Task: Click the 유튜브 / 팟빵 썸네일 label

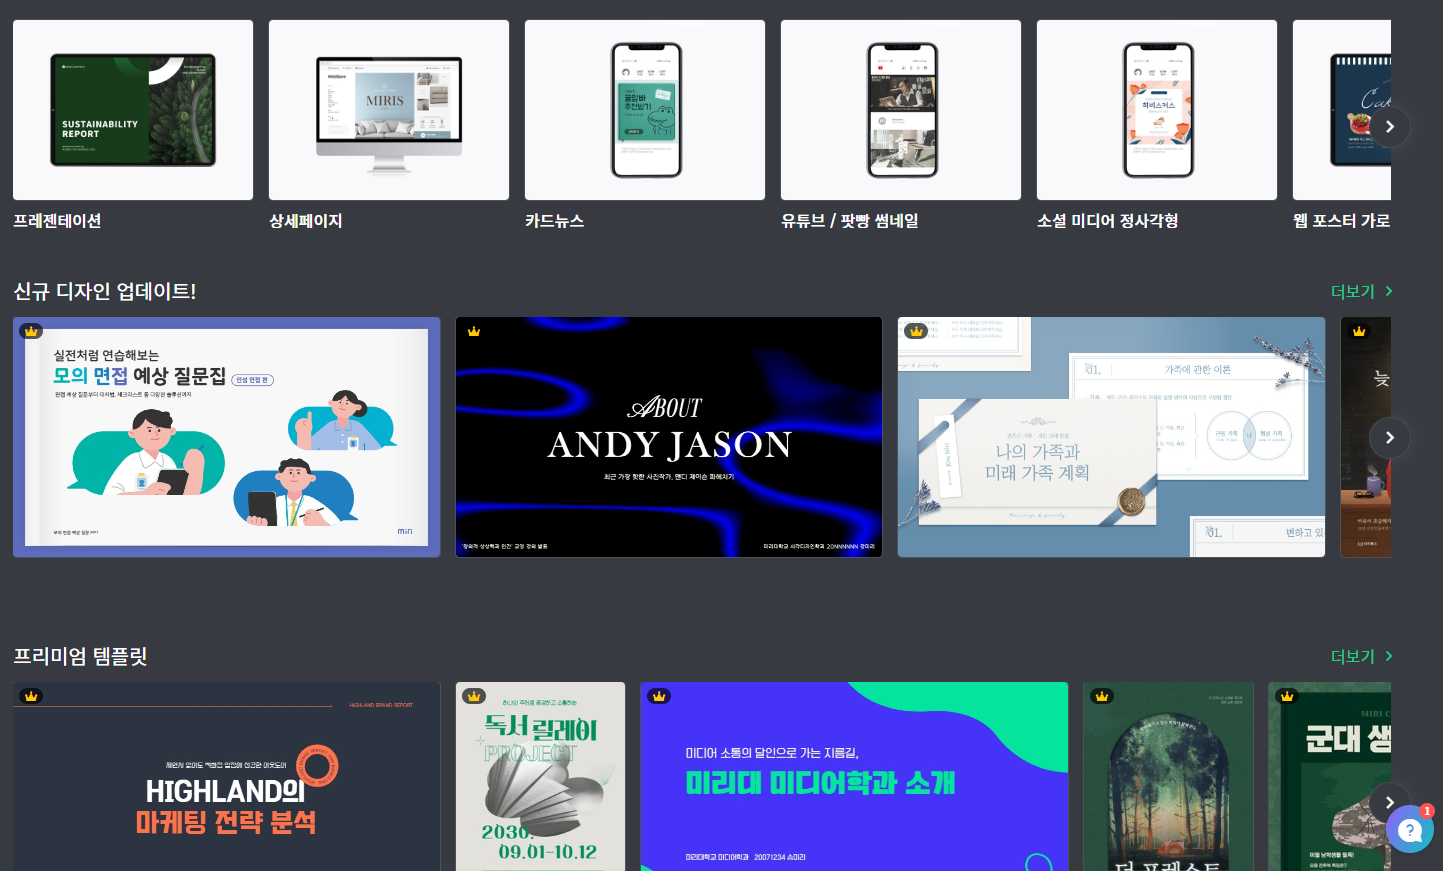Action: coord(850,220)
